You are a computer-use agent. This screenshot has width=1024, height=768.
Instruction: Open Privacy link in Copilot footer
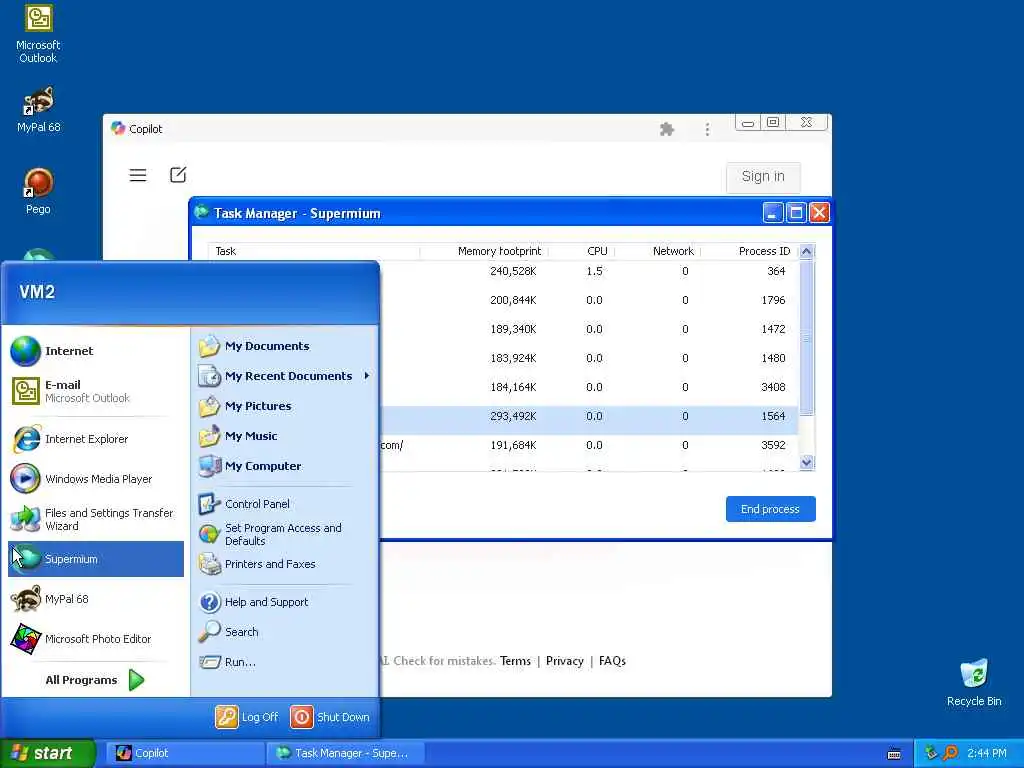(565, 661)
